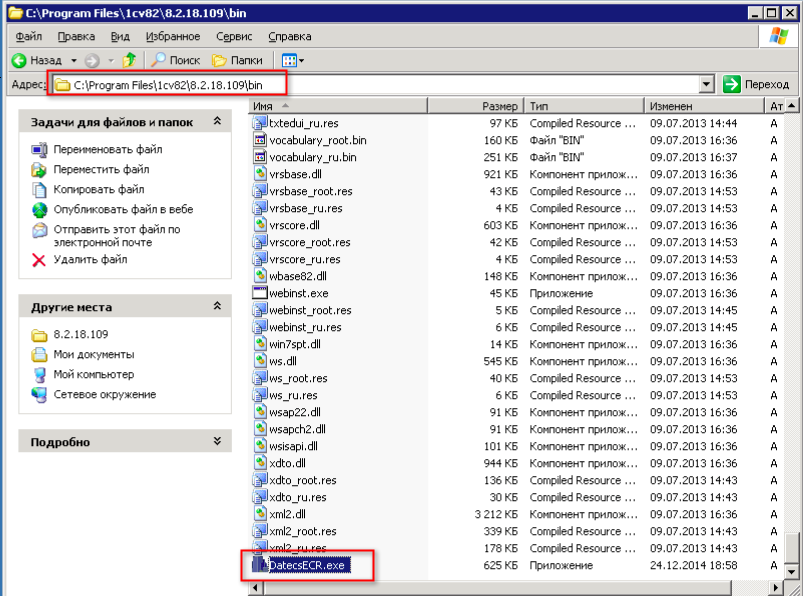Click the Копировать файл copy icon

pos(39,189)
